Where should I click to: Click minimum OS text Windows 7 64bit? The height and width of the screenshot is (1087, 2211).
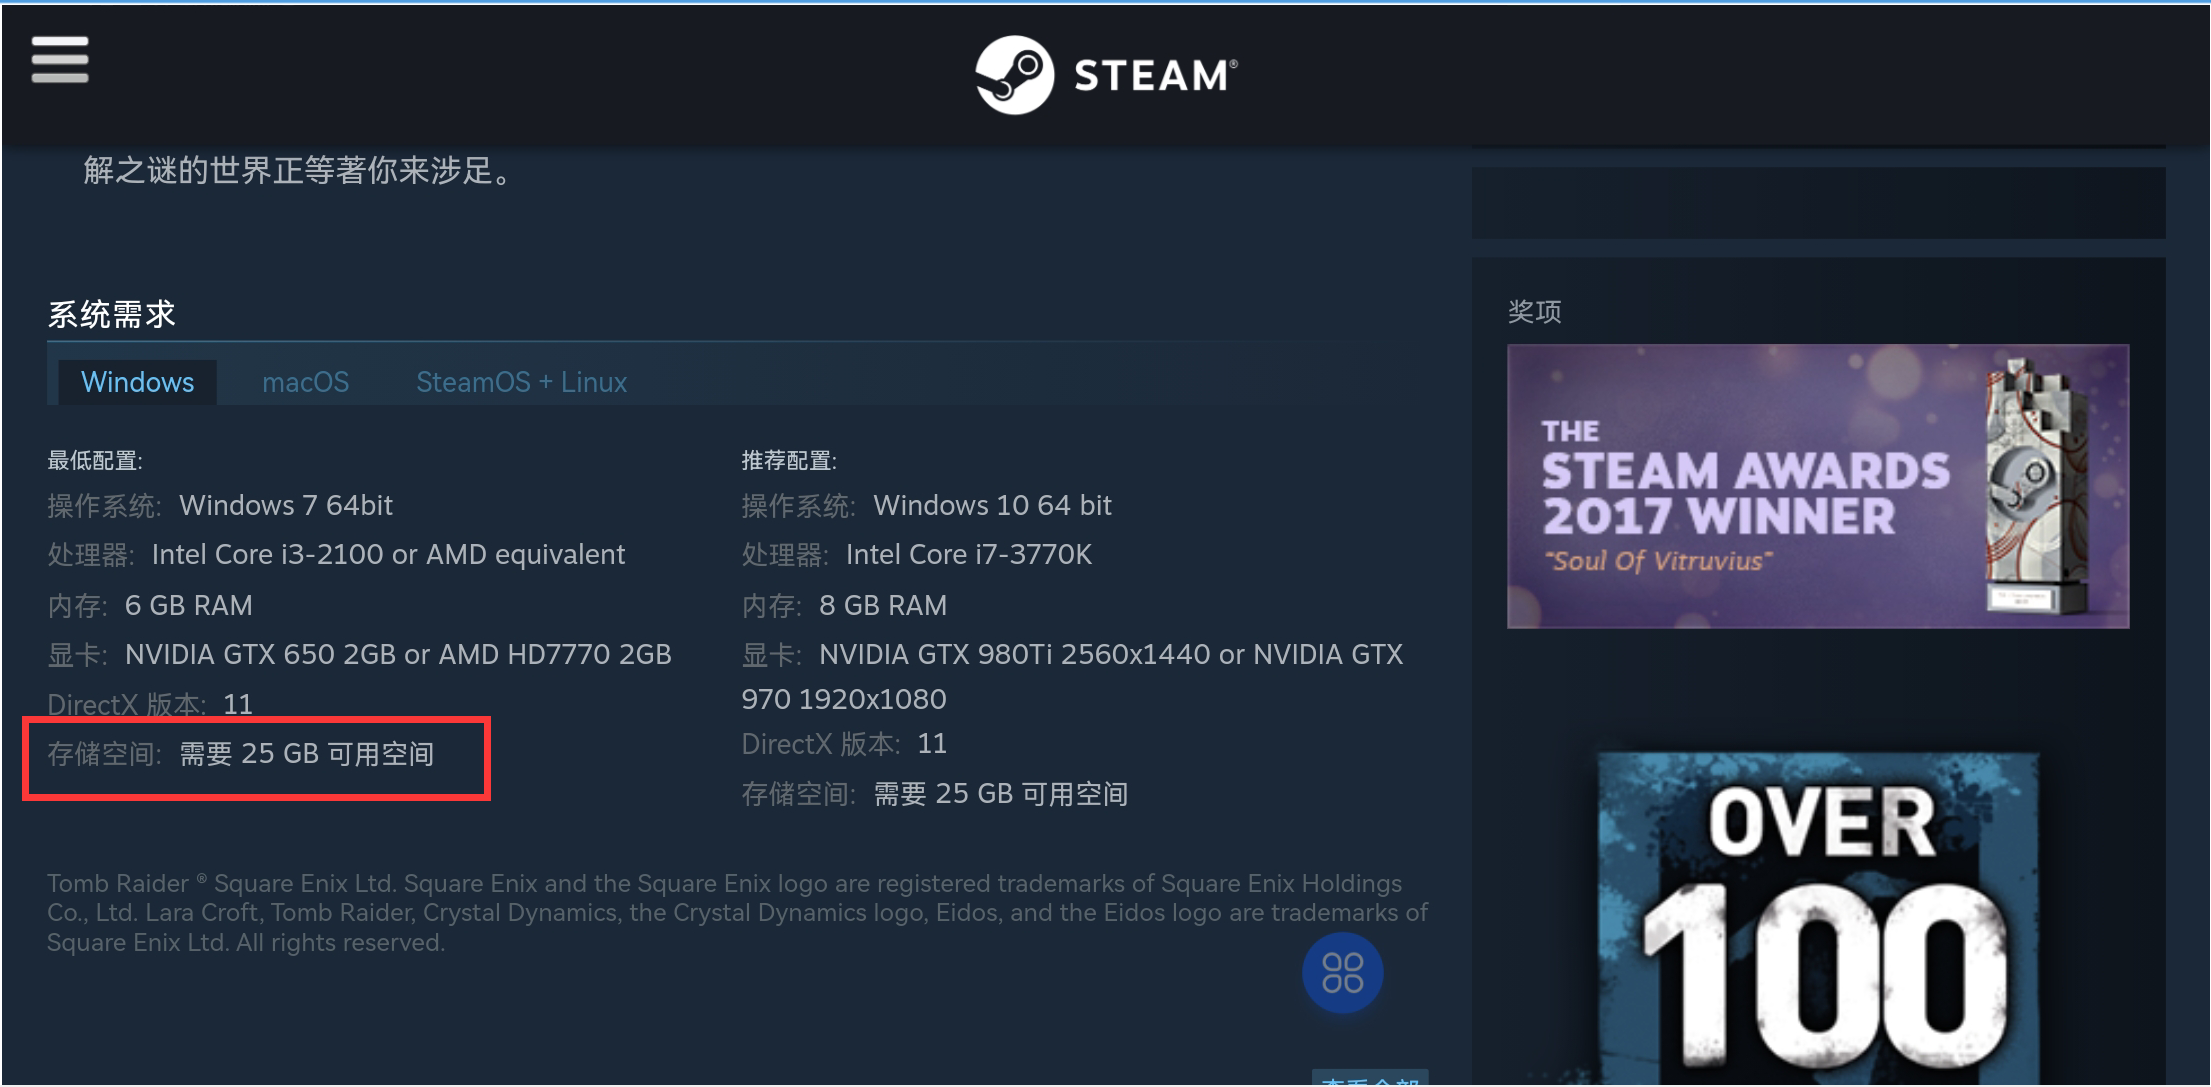(x=286, y=505)
